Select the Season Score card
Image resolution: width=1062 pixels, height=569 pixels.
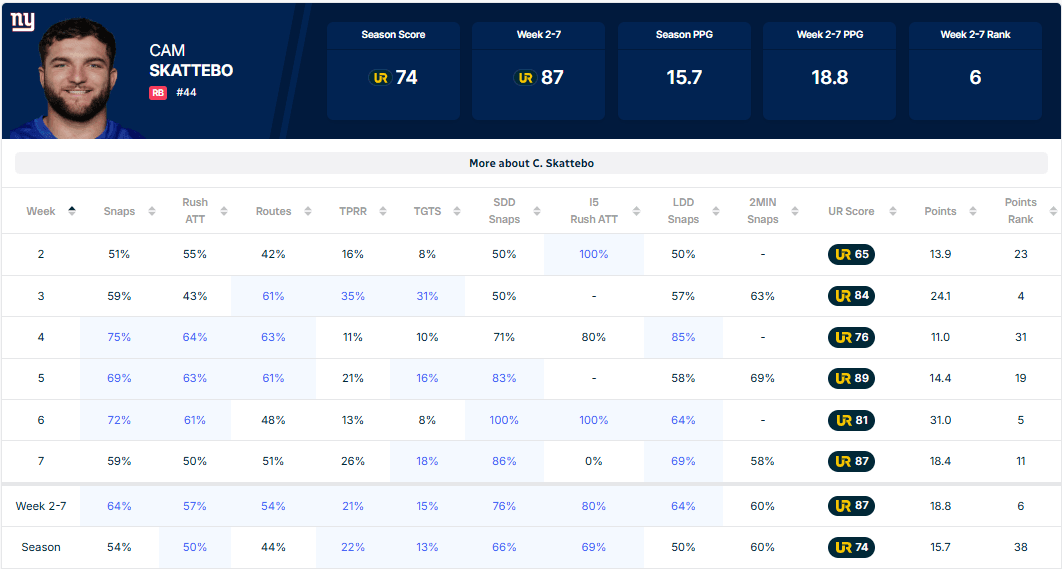(x=393, y=70)
